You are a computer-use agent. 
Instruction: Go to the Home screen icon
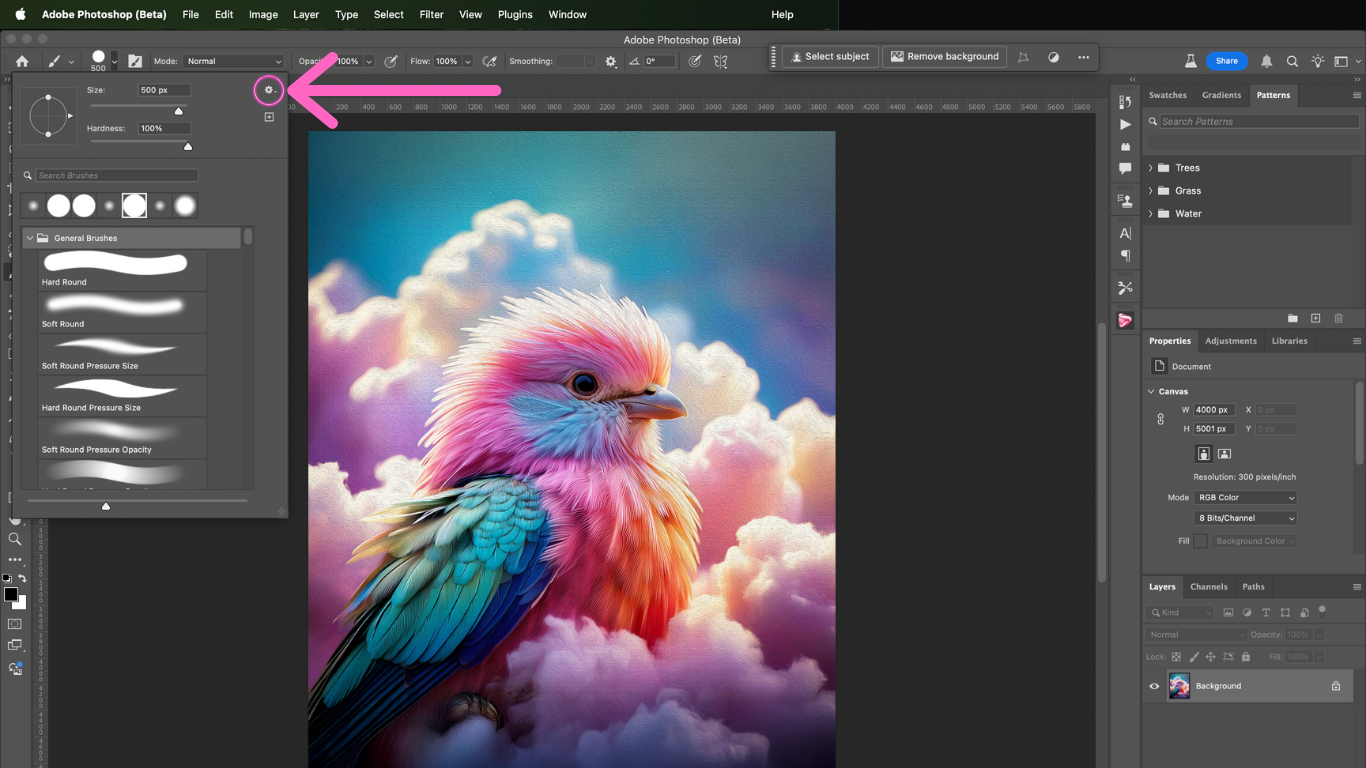tap(22, 61)
